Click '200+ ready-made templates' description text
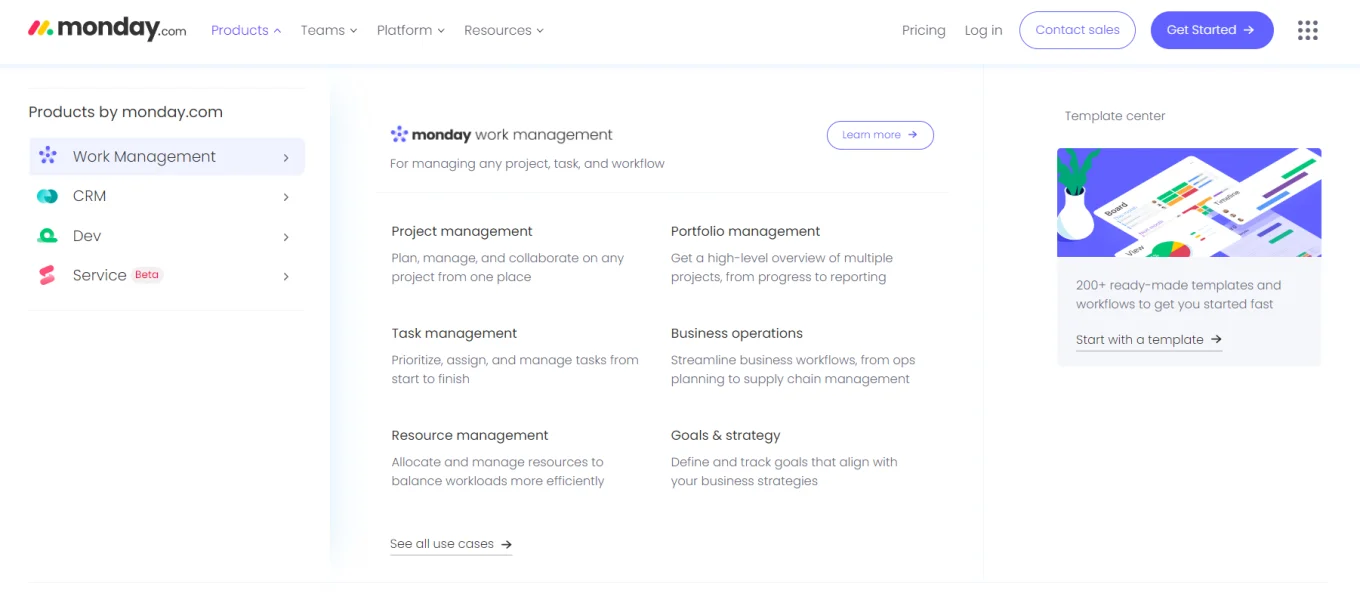The image size is (1360, 594). tap(1178, 294)
